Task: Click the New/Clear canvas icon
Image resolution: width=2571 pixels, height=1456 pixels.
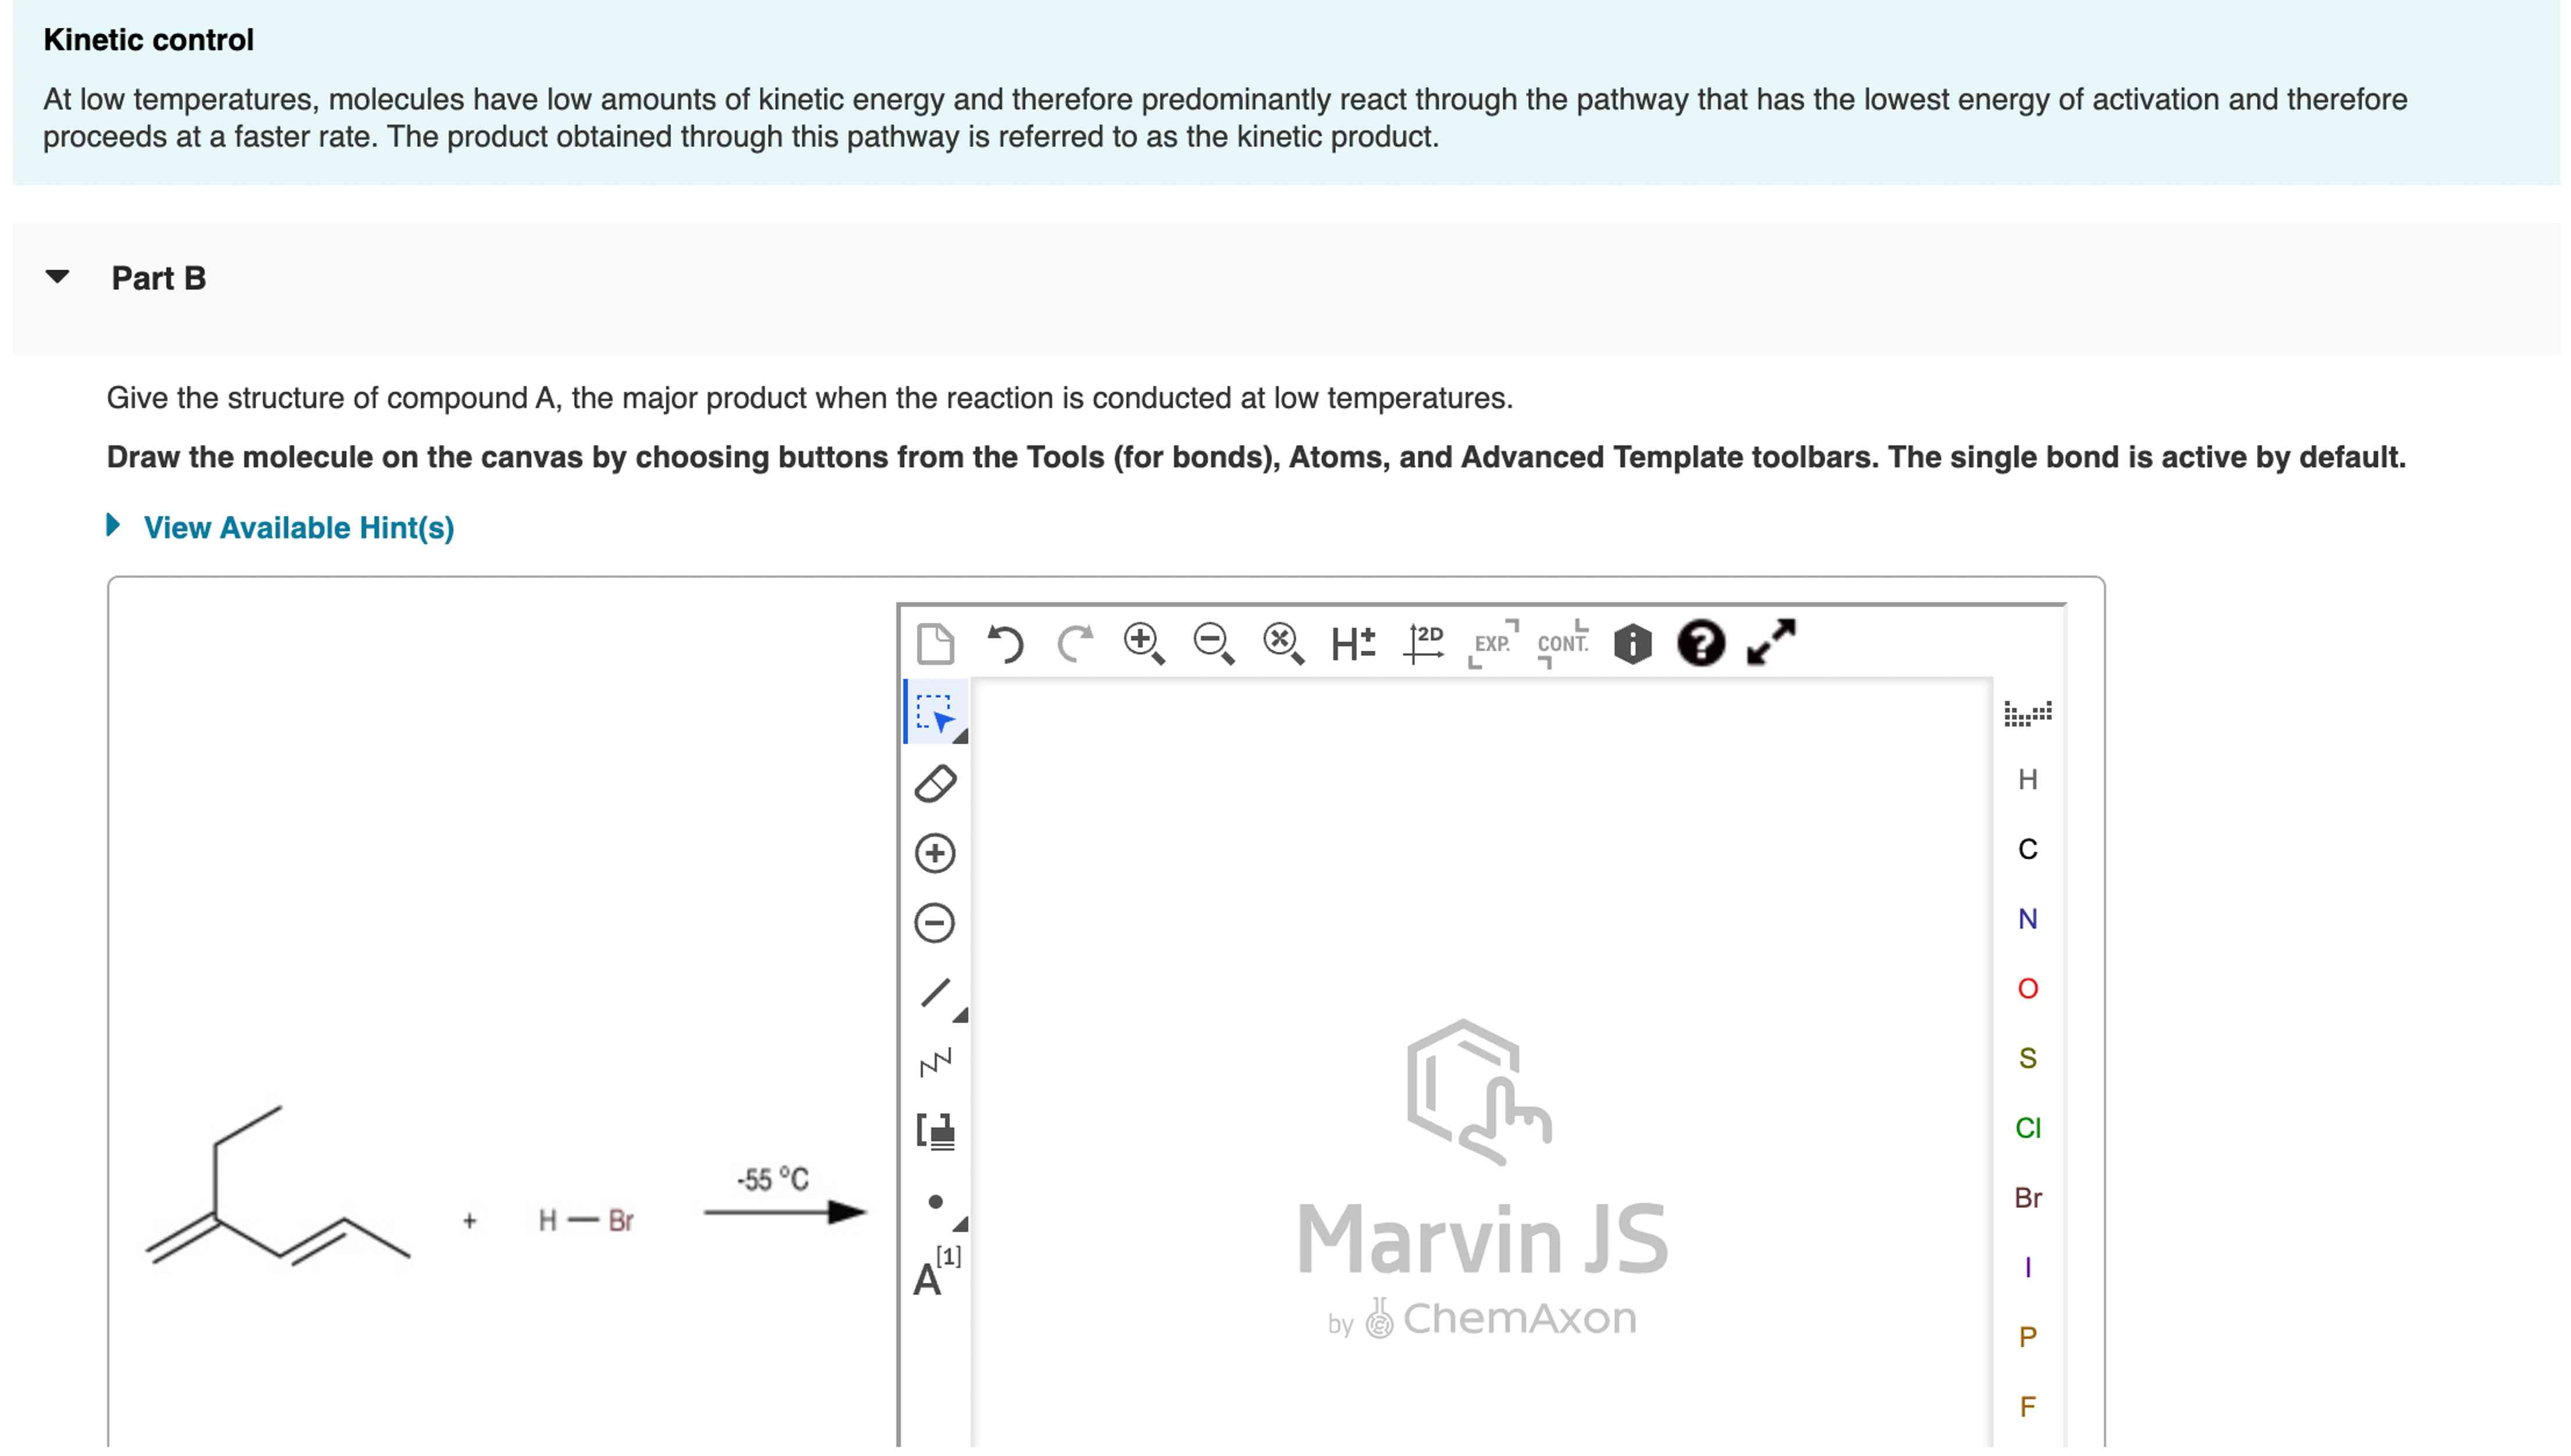Action: [934, 643]
